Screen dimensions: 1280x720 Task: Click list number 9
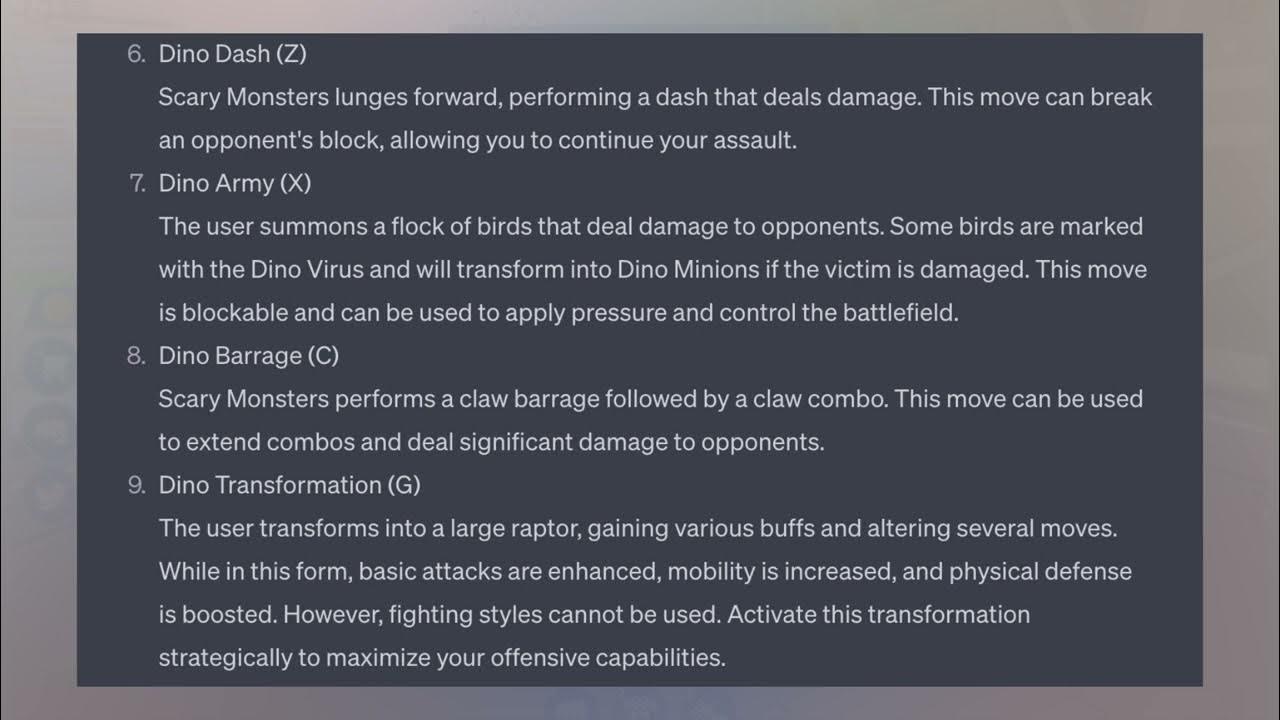point(137,485)
